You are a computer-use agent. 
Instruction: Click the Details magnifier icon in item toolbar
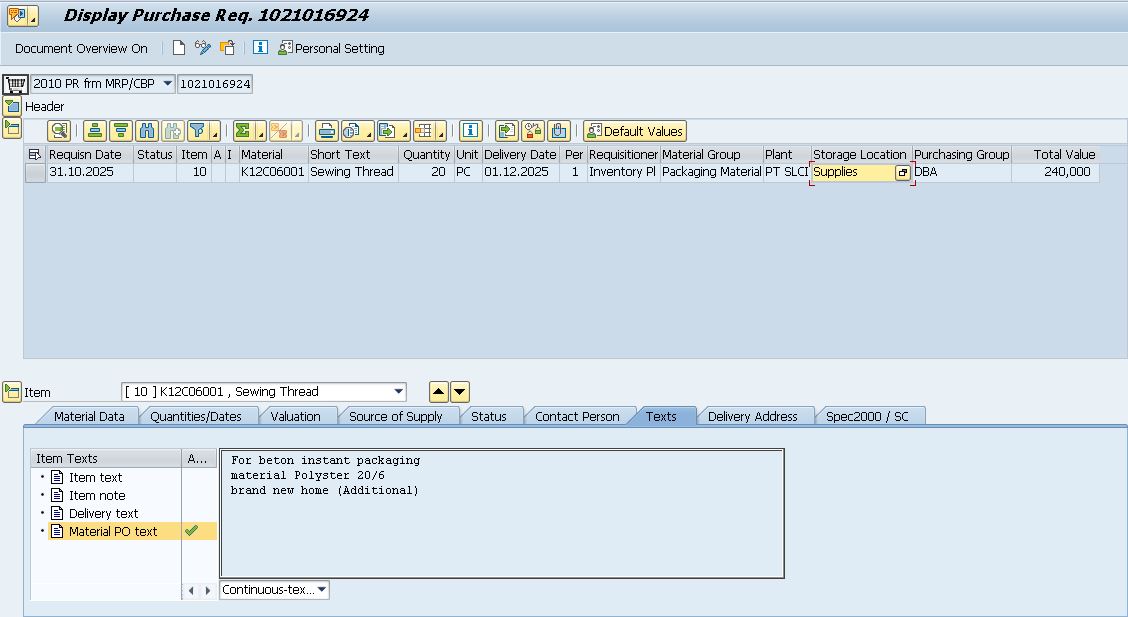pyautogui.click(x=59, y=131)
